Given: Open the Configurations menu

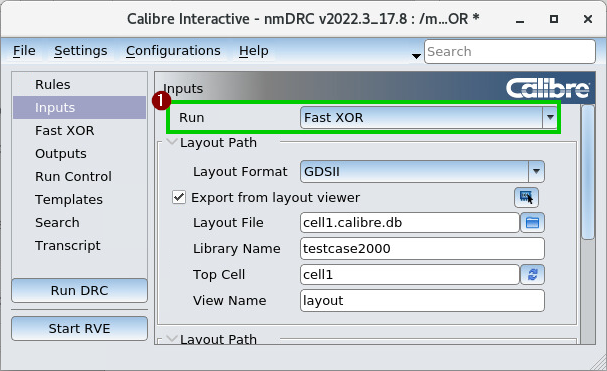Looking at the screenshot, I should [173, 51].
